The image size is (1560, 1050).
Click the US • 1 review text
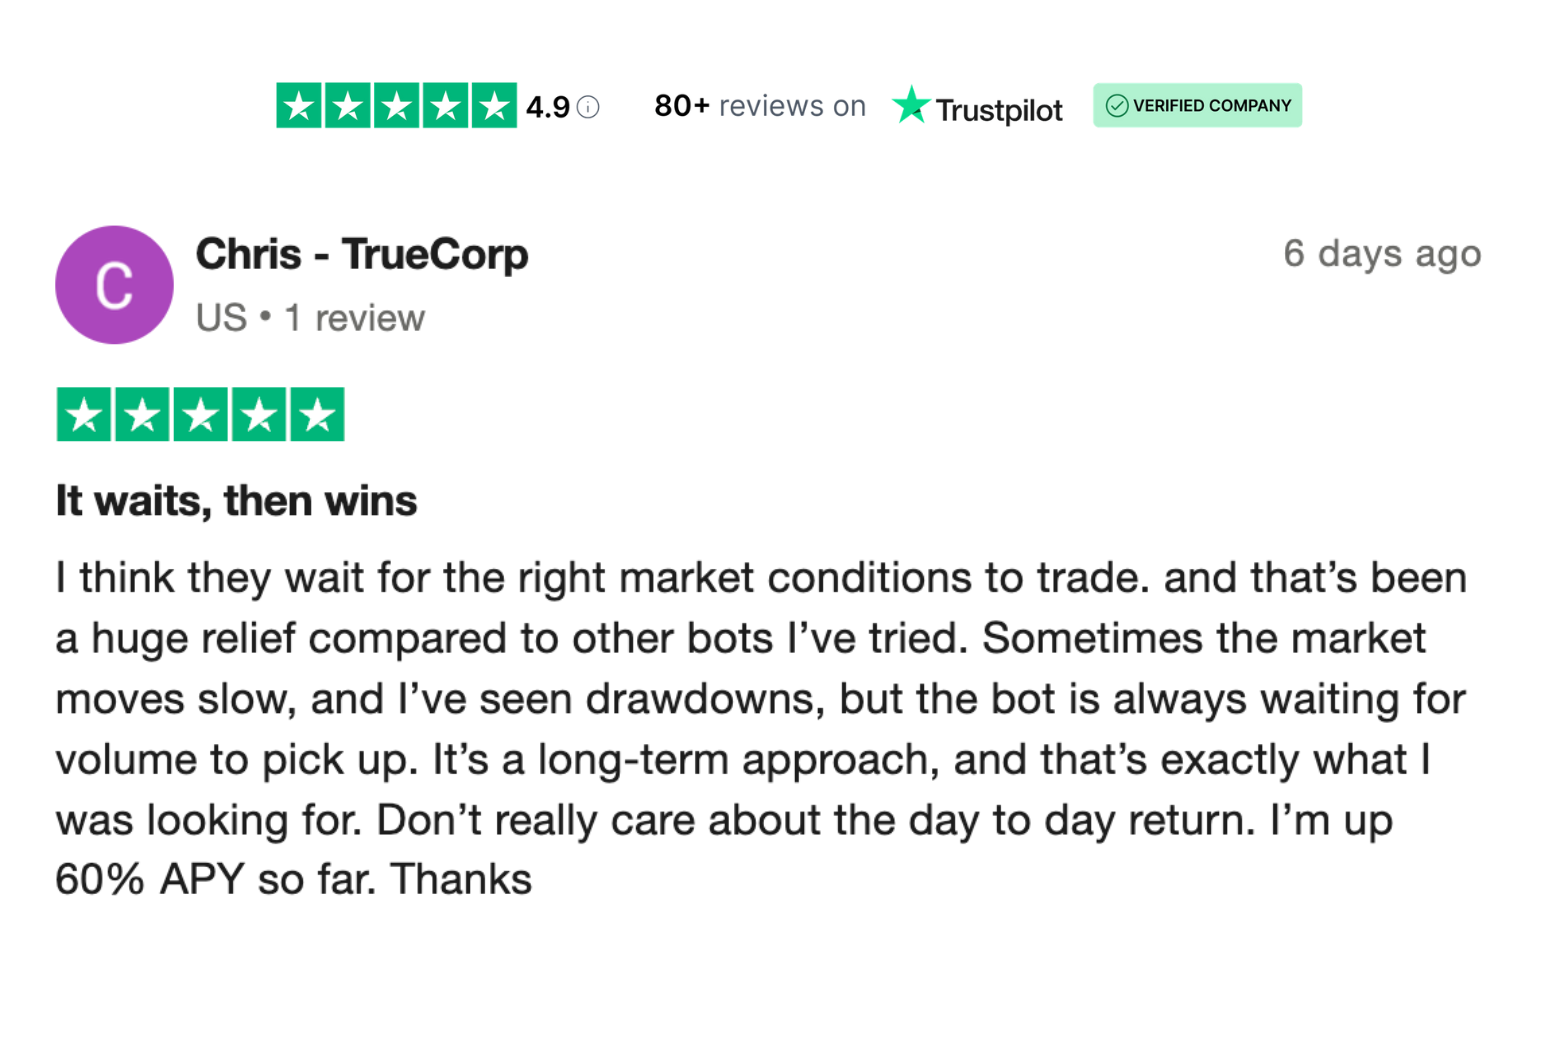pos(310,318)
